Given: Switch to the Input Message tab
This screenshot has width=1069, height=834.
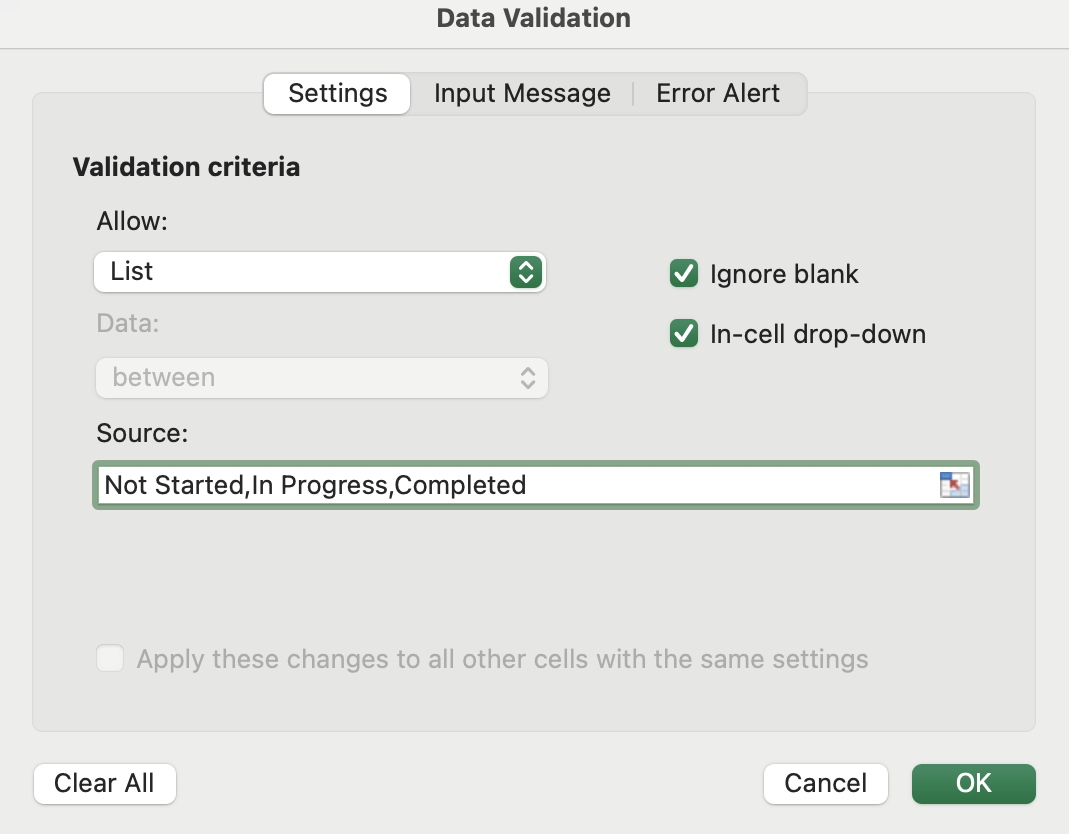Looking at the screenshot, I should 522,93.
